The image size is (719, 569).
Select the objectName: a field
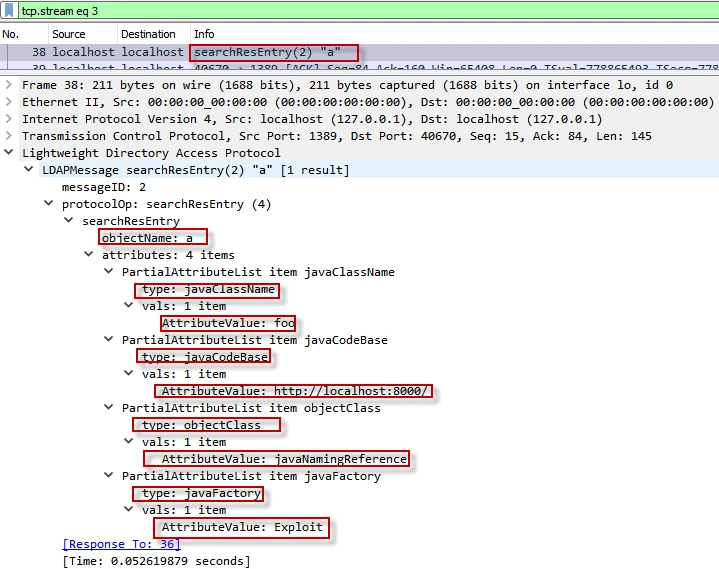point(152,238)
